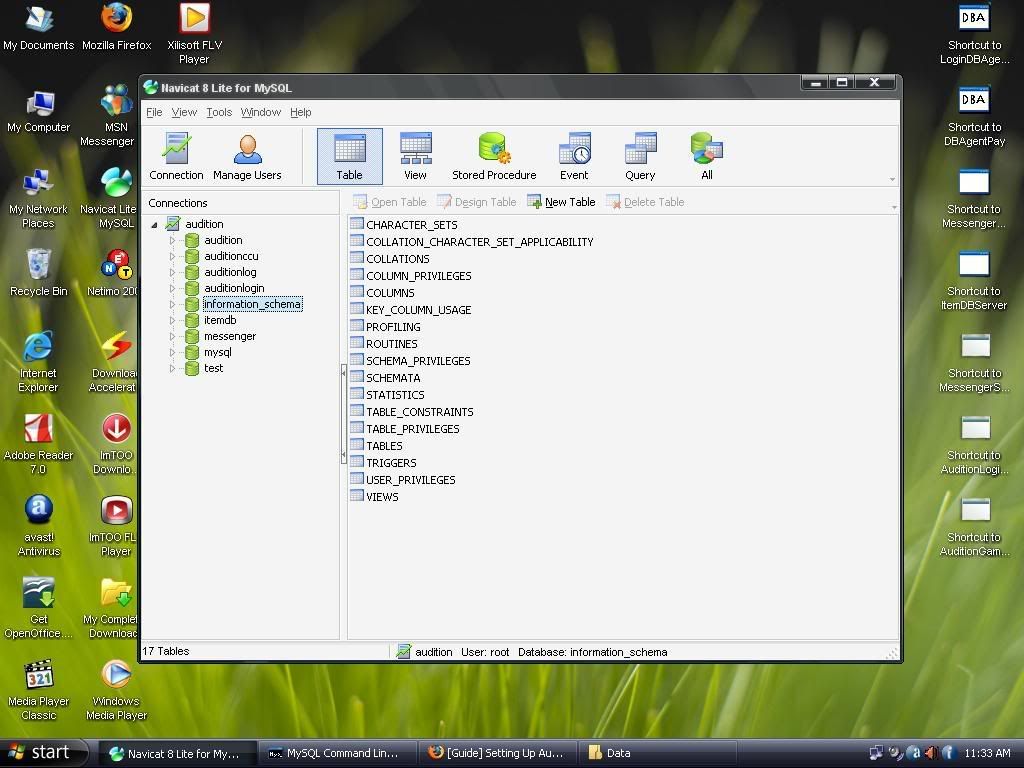The height and width of the screenshot is (768, 1024).
Task: Click the Windows start button
Action: [40, 753]
